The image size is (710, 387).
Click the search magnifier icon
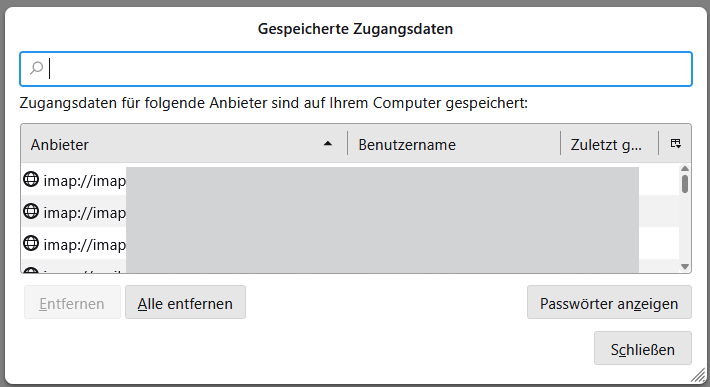36,68
